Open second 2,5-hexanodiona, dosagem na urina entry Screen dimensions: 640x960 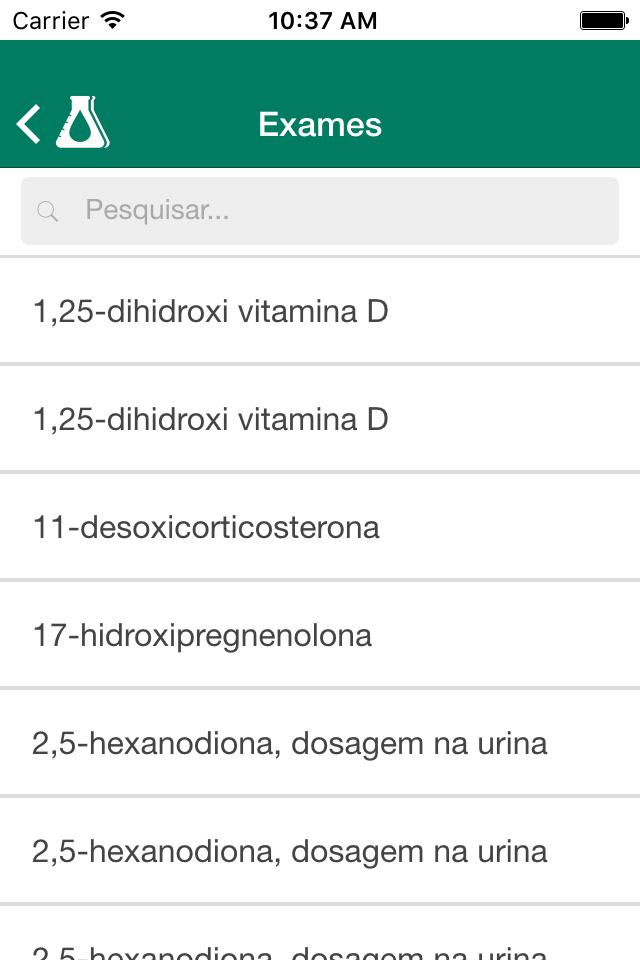coord(320,851)
